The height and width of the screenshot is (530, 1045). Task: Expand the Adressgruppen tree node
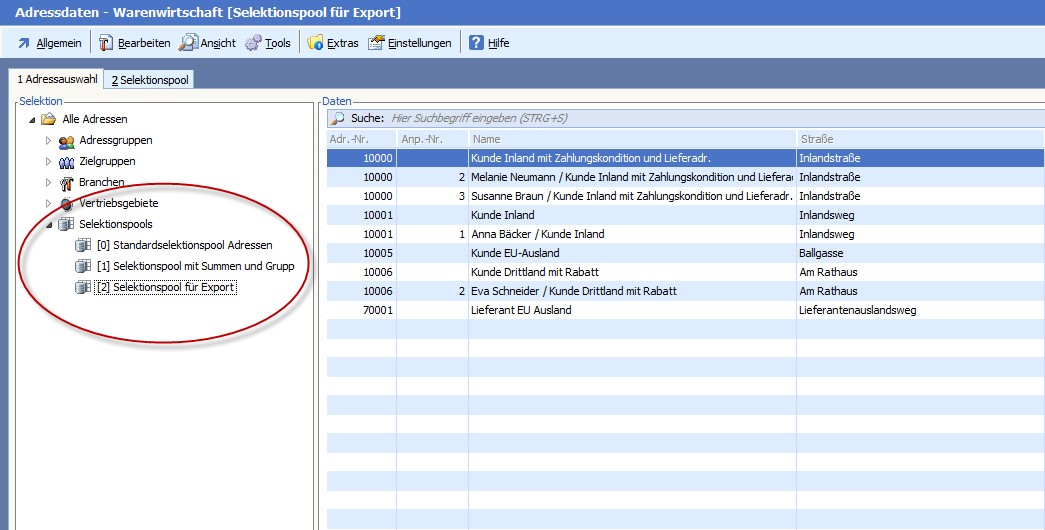(48, 141)
